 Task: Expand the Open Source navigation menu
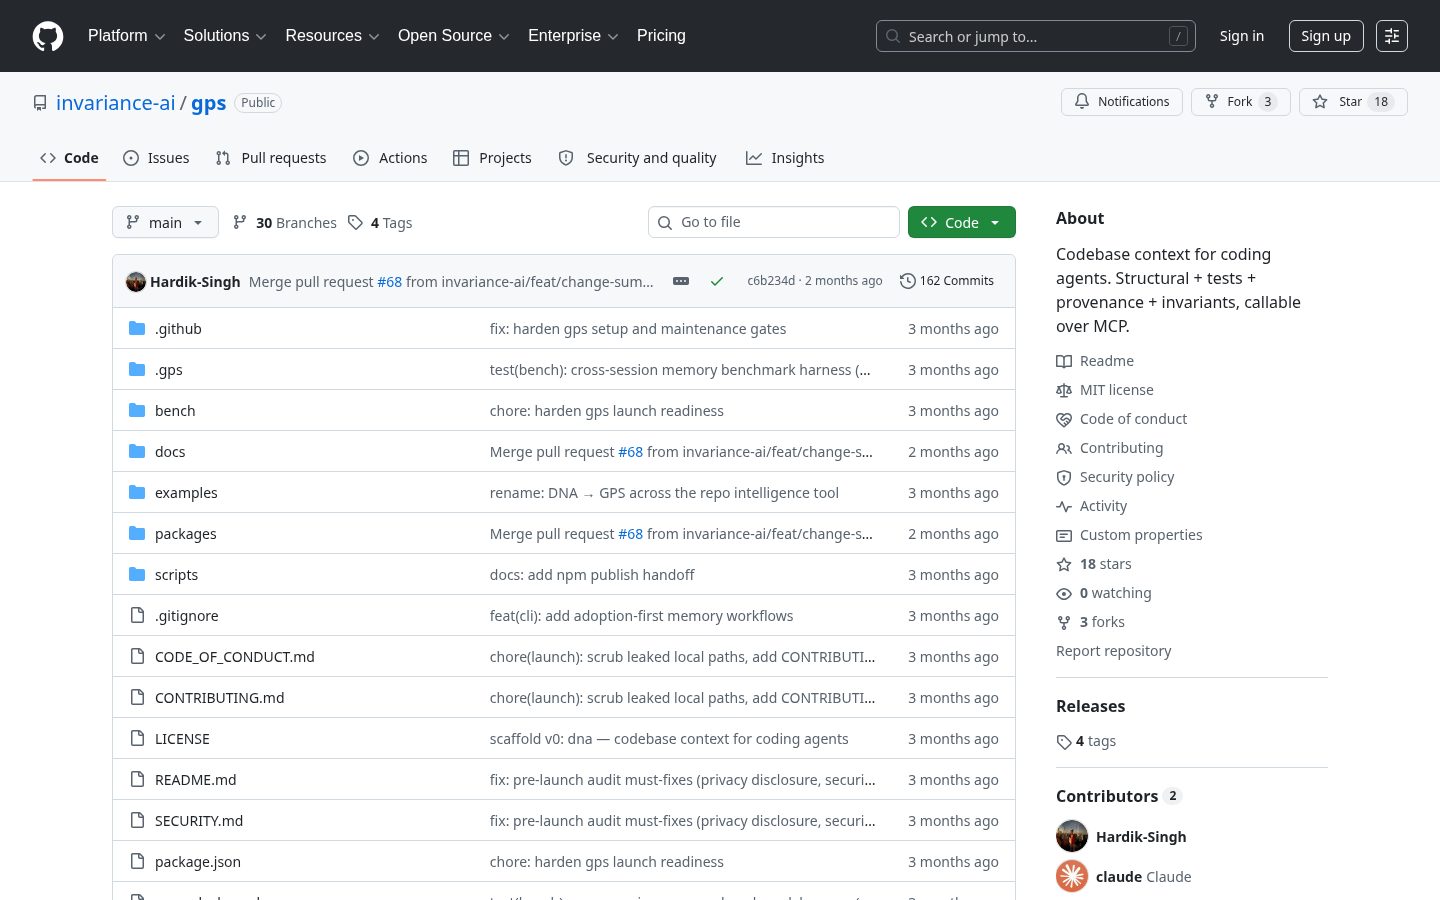tap(454, 36)
